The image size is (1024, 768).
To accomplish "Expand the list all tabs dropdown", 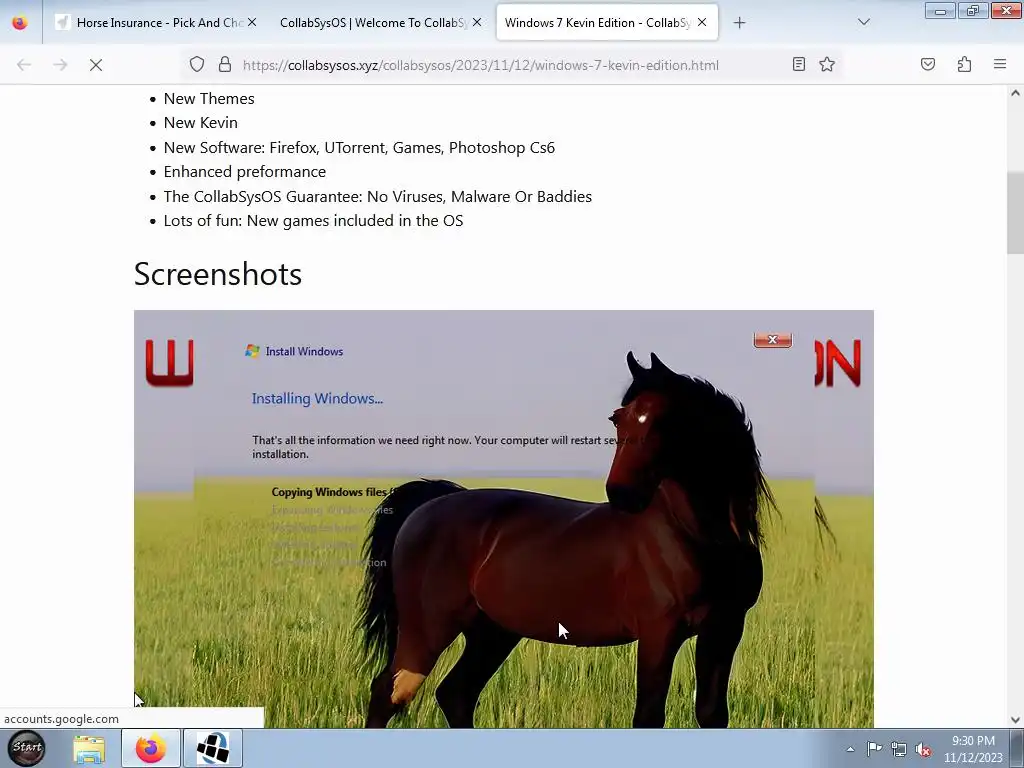I will click(863, 22).
